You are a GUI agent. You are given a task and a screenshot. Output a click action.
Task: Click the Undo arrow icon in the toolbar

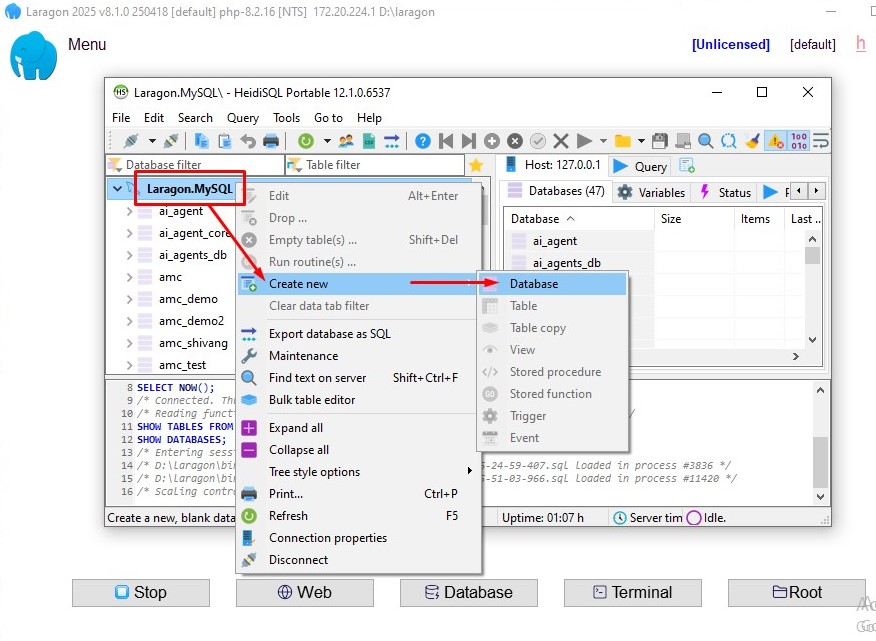[x=248, y=141]
